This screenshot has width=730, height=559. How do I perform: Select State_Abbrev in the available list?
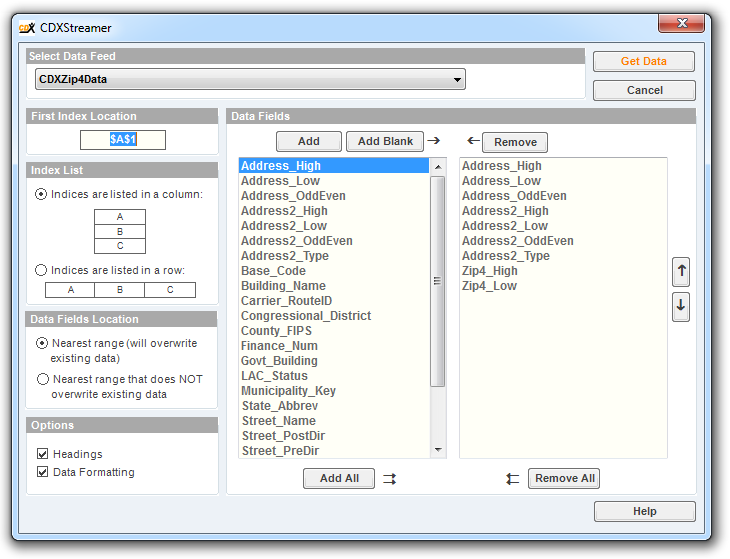point(333,406)
